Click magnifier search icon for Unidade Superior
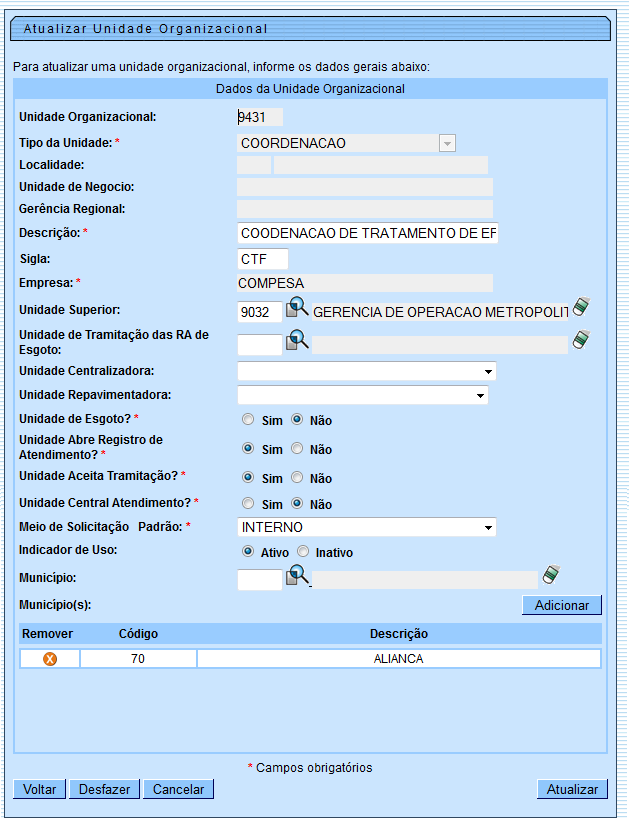The width and height of the screenshot is (637, 833). [x=298, y=309]
